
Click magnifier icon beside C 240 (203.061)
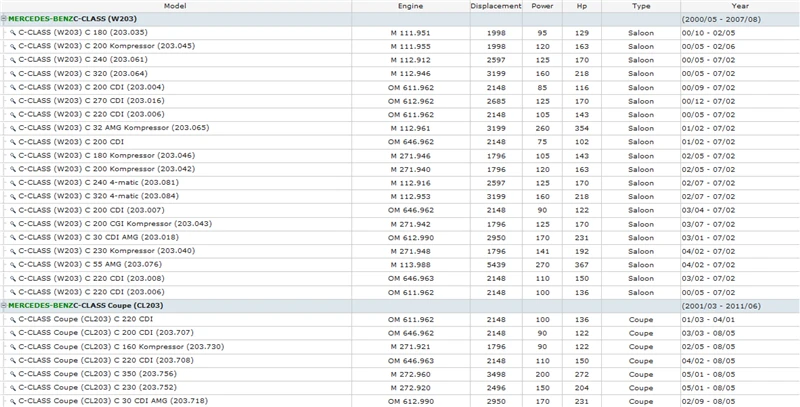click(13, 60)
